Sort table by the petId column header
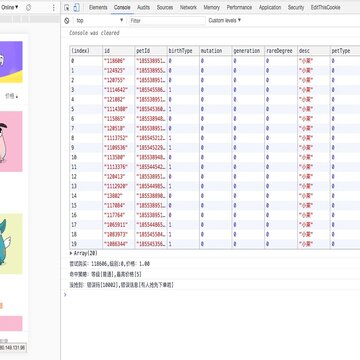Image resolution: width=360 pixels, height=360 pixels. pyautogui.click(x=151, y=51)
